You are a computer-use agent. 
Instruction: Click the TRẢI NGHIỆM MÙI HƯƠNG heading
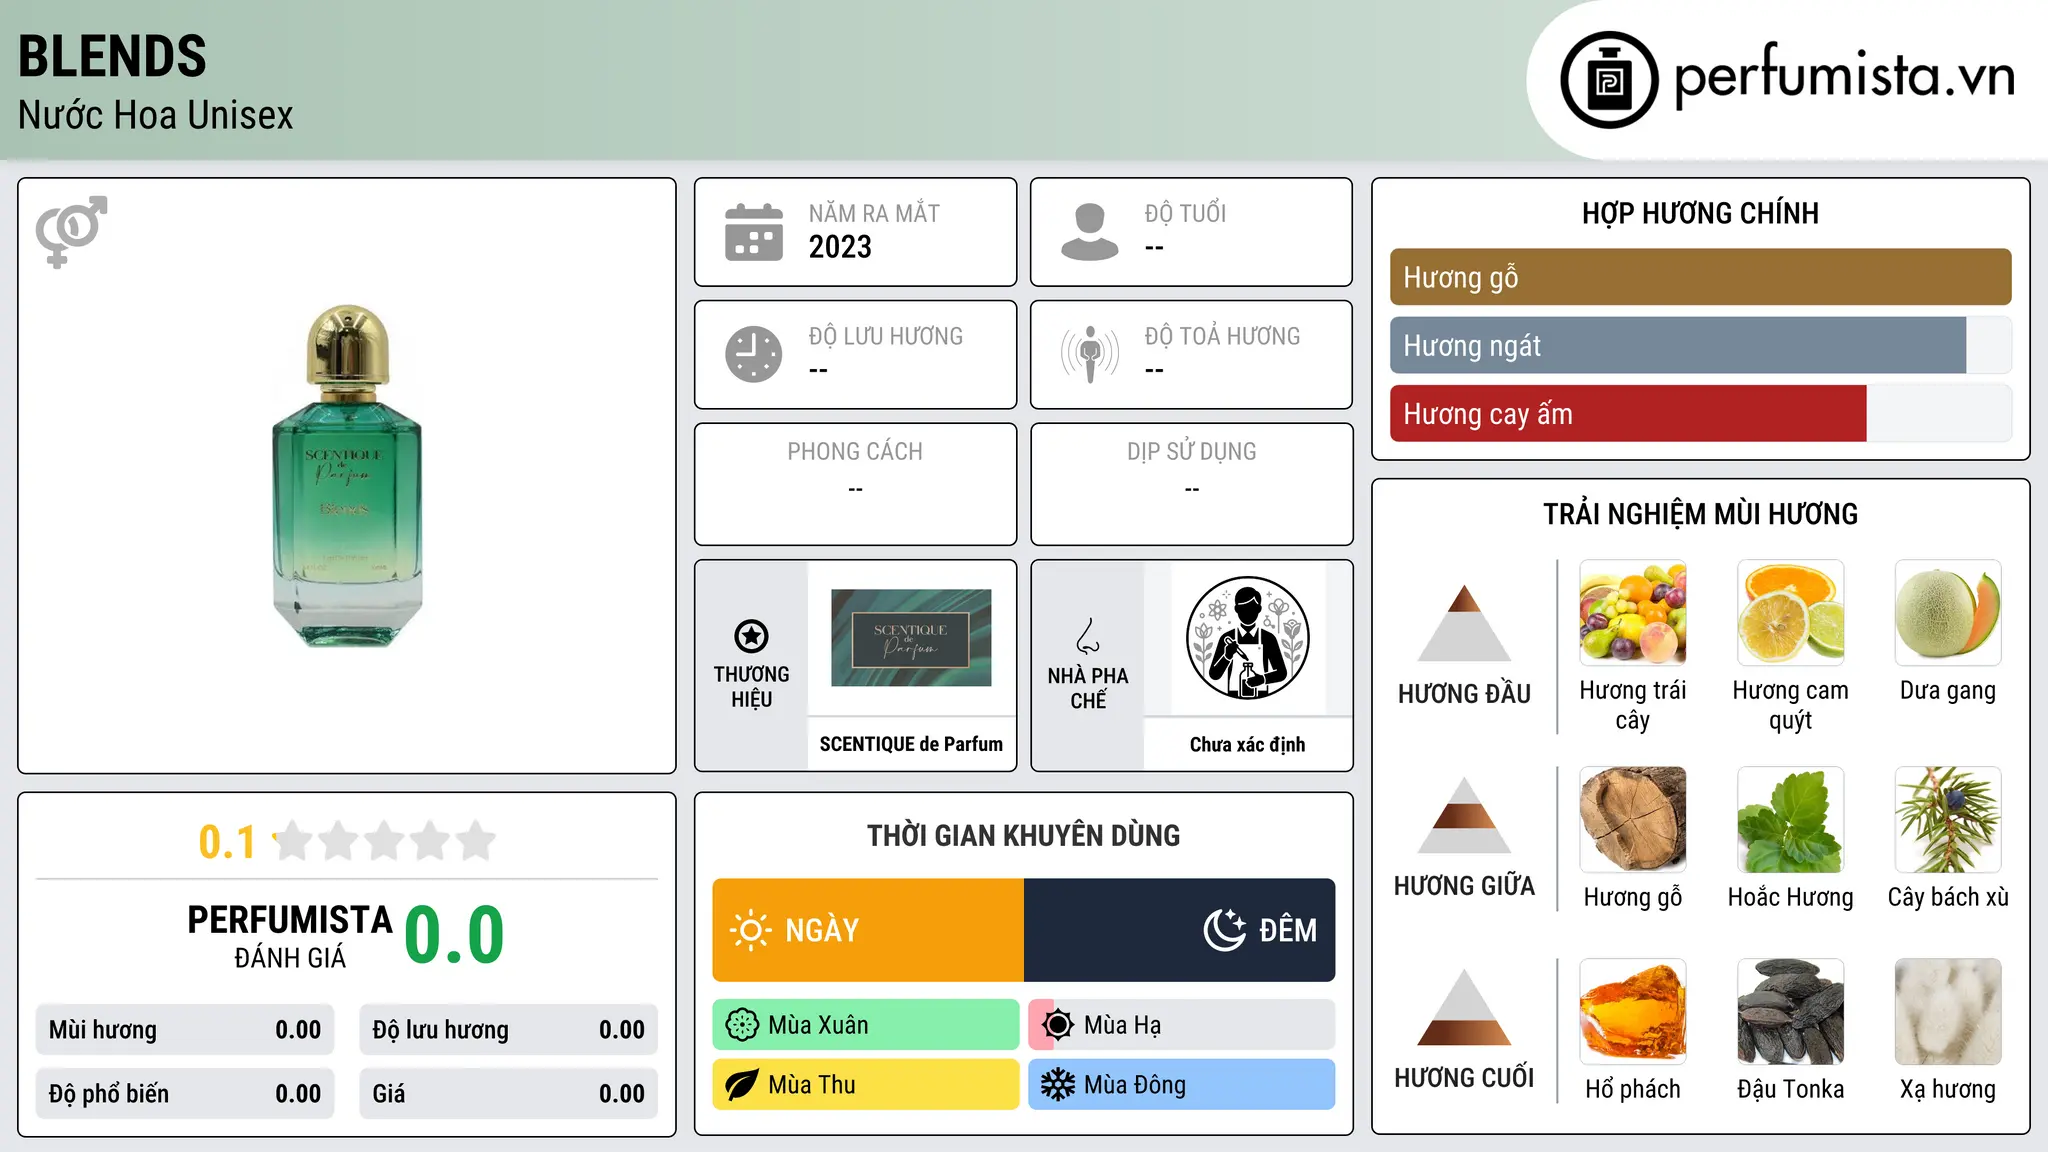[x=1700, y=514]
